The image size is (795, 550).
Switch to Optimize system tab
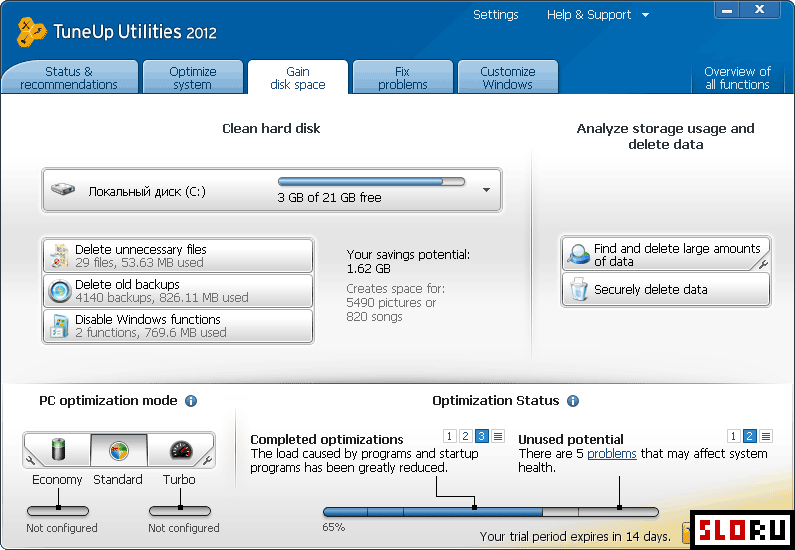click(193, 78)
